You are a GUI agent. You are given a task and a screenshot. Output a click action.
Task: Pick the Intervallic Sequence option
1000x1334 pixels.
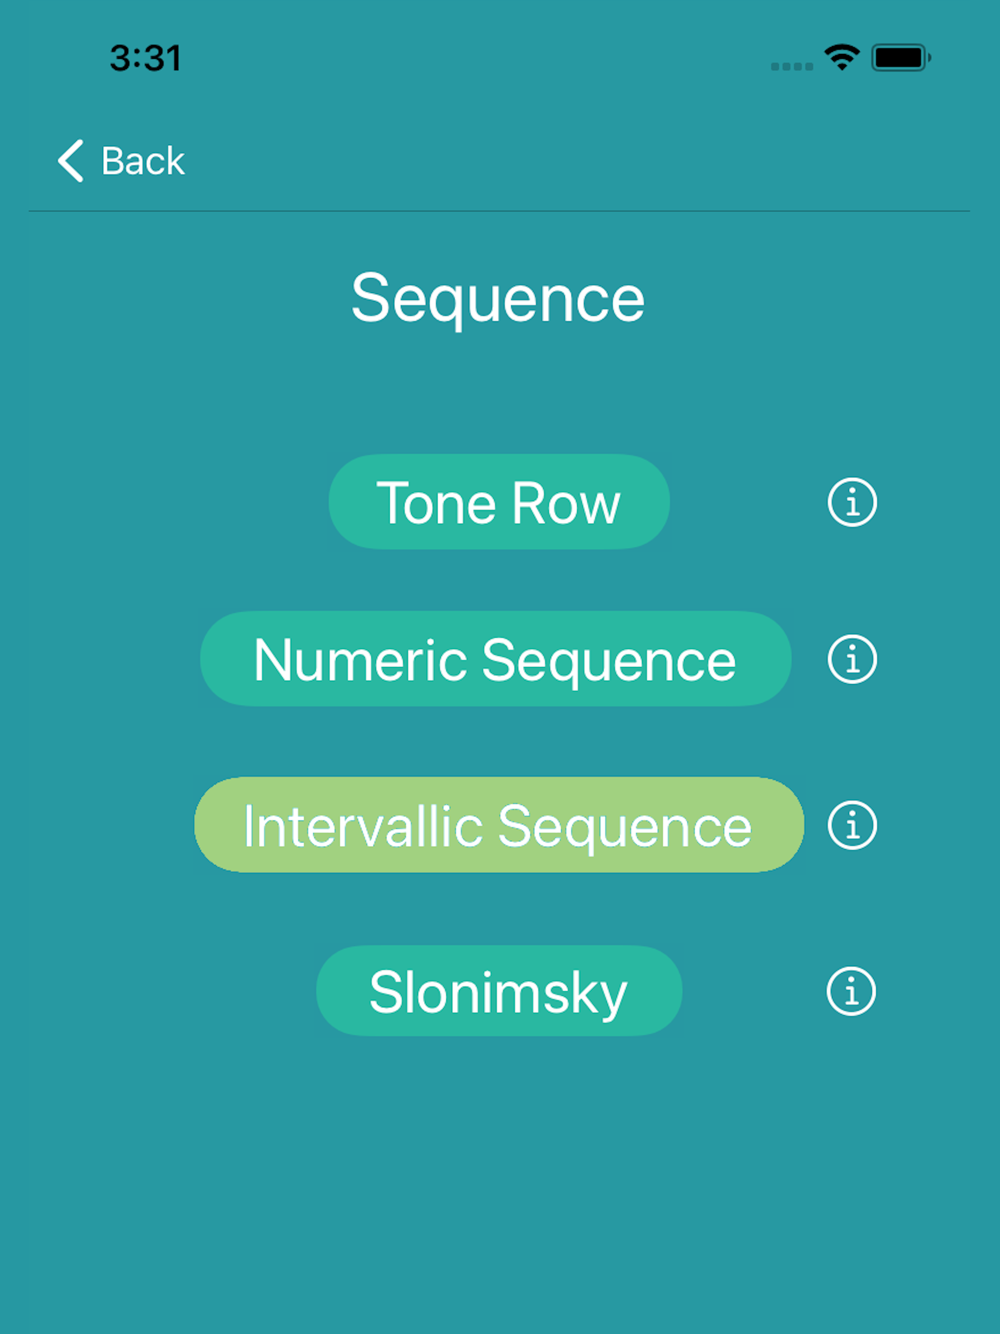(x=499, y=825)
